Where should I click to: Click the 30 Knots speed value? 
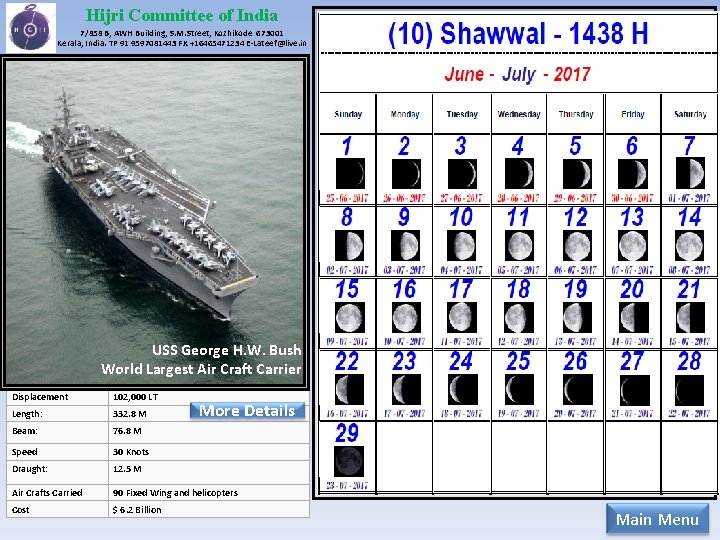click(131, 452)
